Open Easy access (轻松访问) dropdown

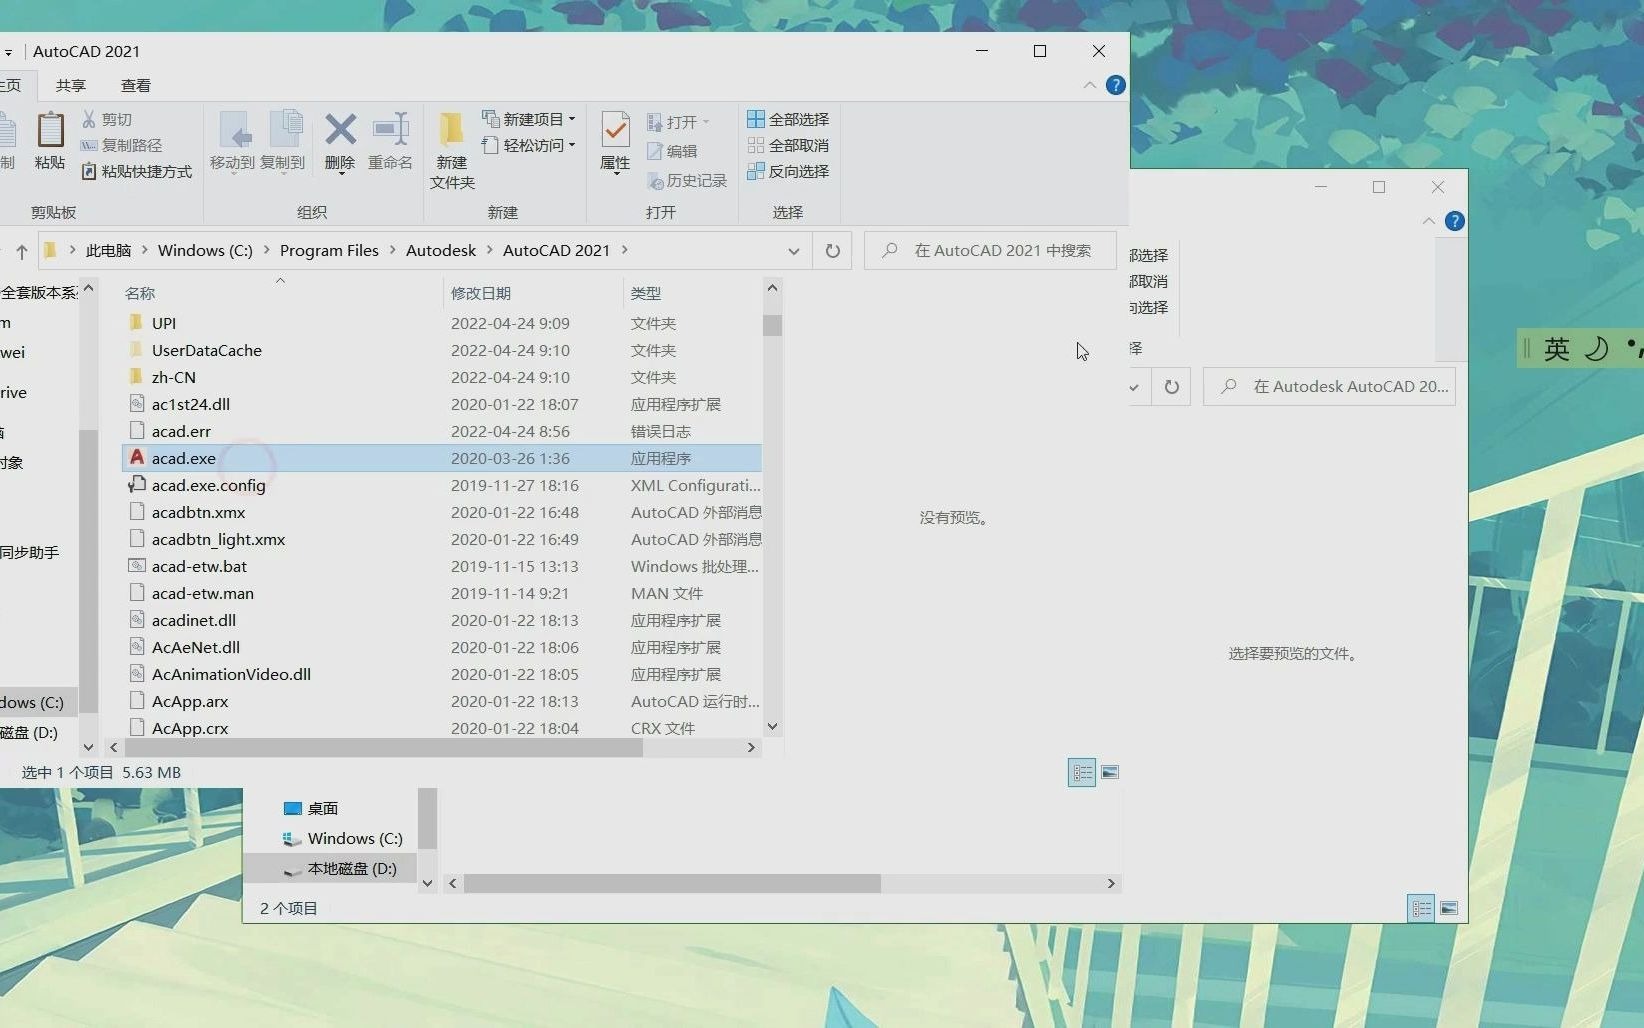[x=530, y=145]
